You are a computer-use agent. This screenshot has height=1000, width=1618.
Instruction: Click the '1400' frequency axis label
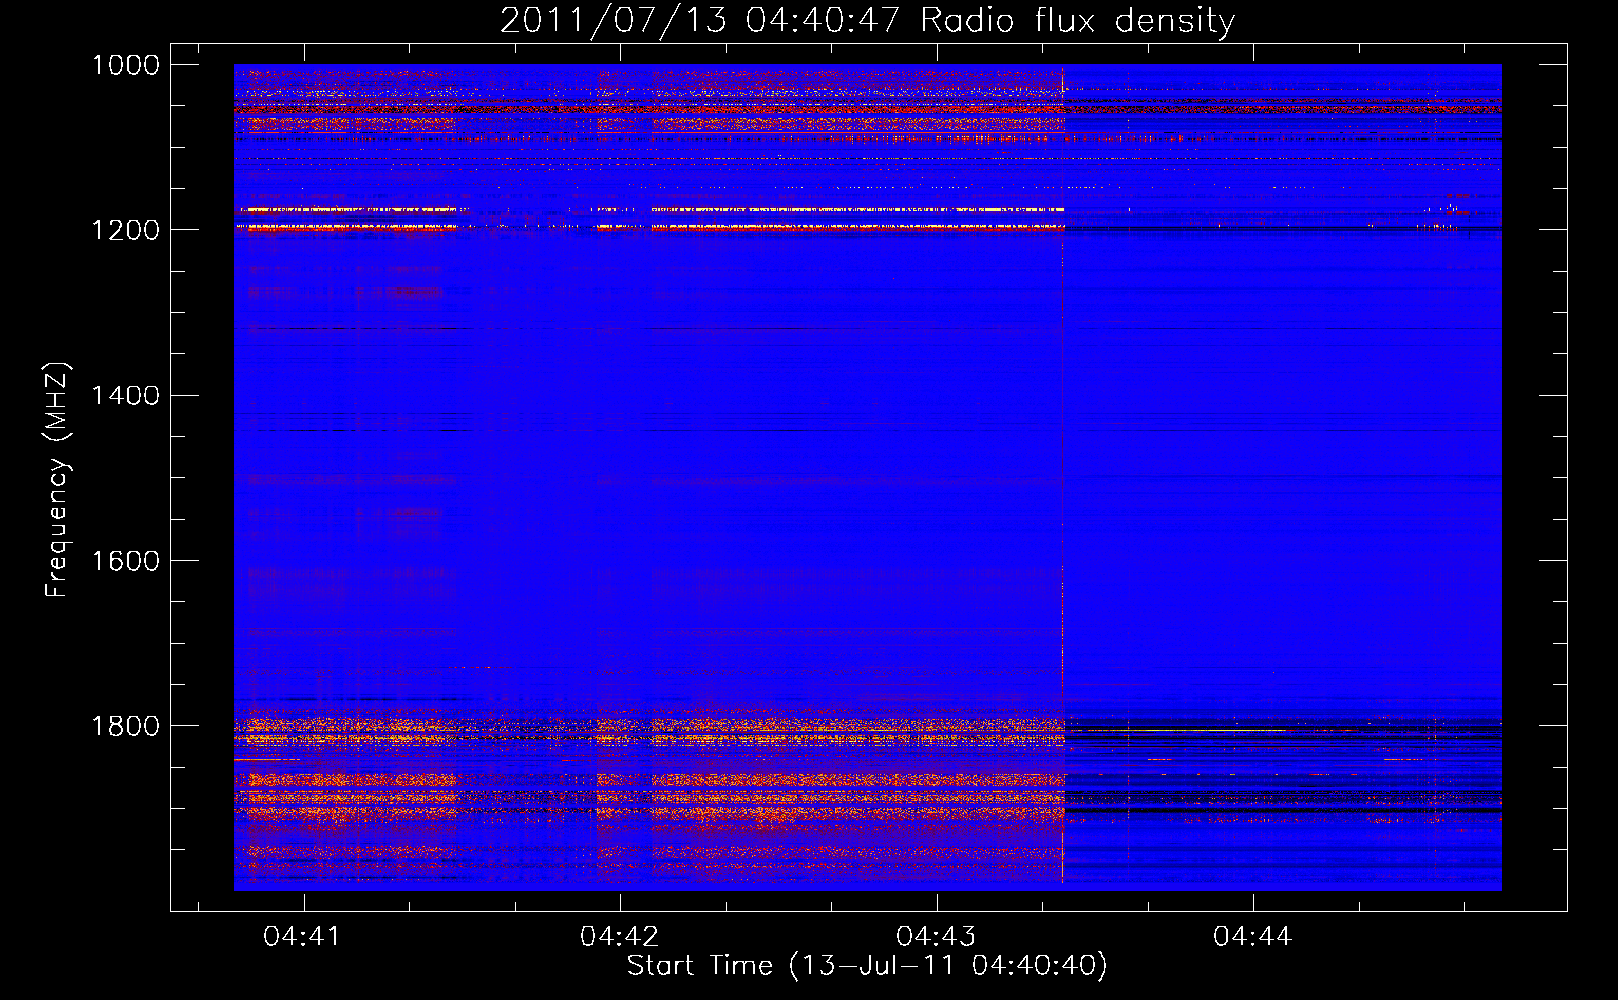tap(125, 395)
